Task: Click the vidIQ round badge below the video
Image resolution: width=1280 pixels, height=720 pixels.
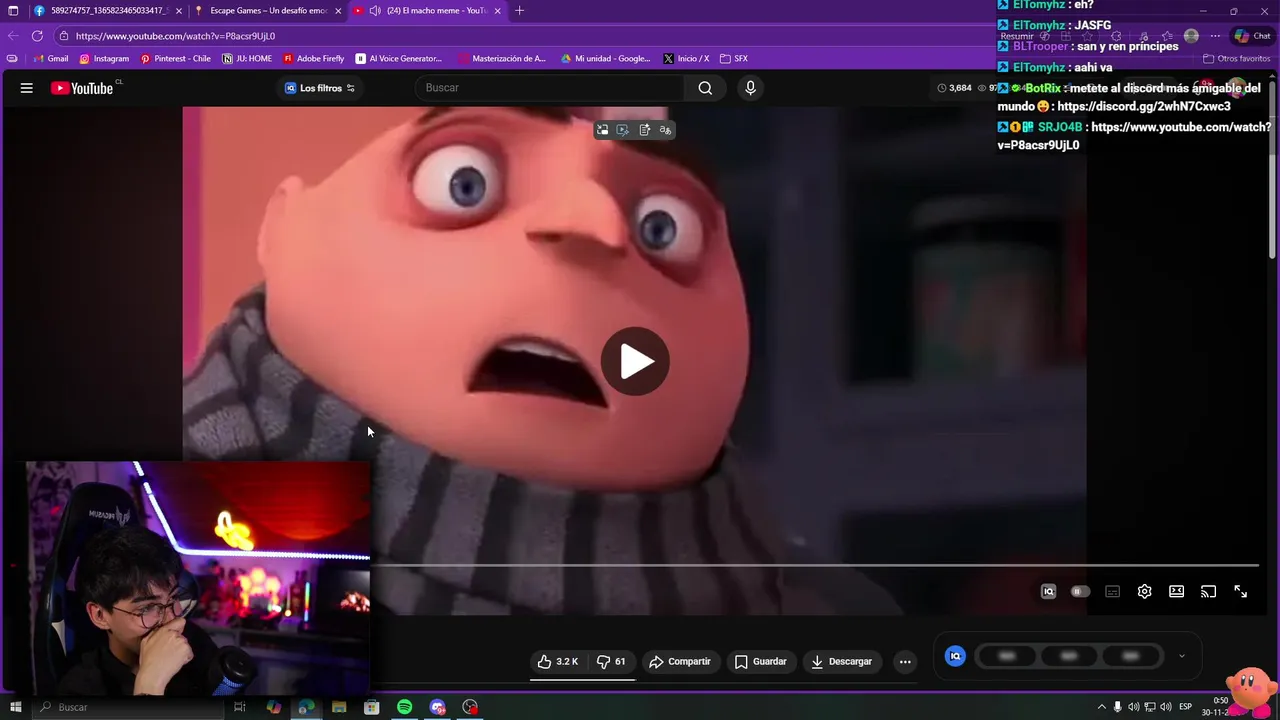Action: [x=955, y=656]
